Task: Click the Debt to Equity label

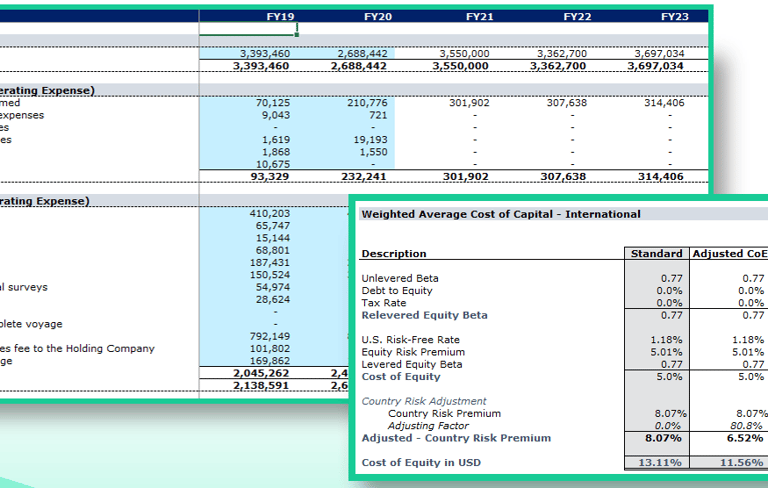Action: [x=397, y=291]
